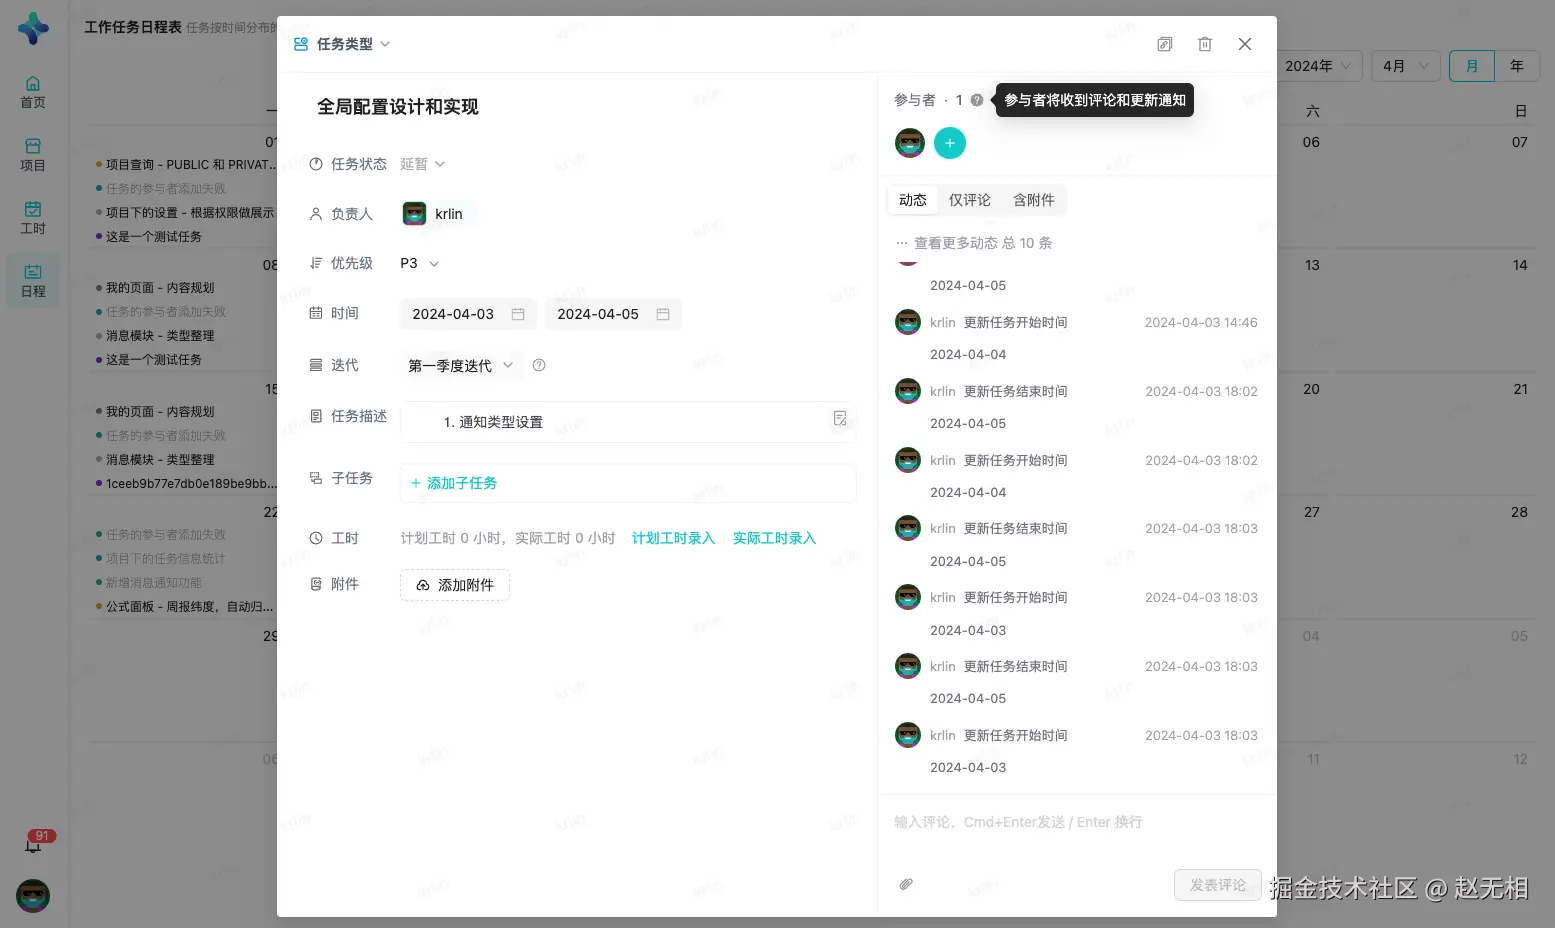Open calendar task 公式面板 - 周报纬度
The image size is (1555, 928).
point(184,607)
